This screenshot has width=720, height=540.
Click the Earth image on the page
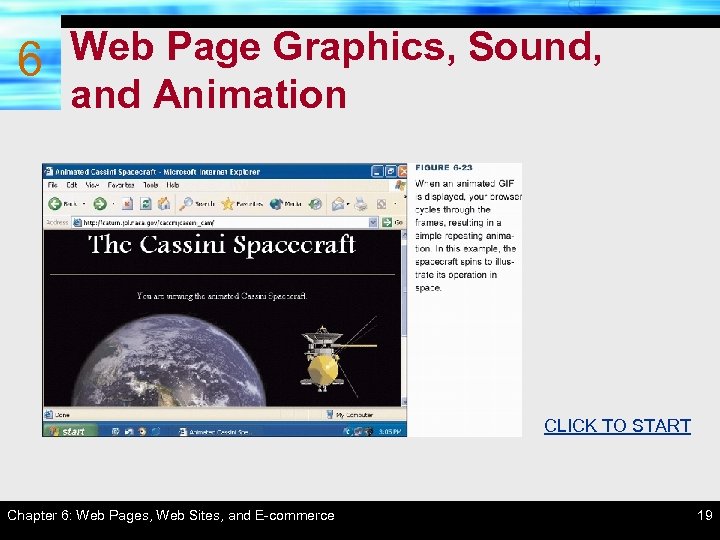tap(169, 361)
